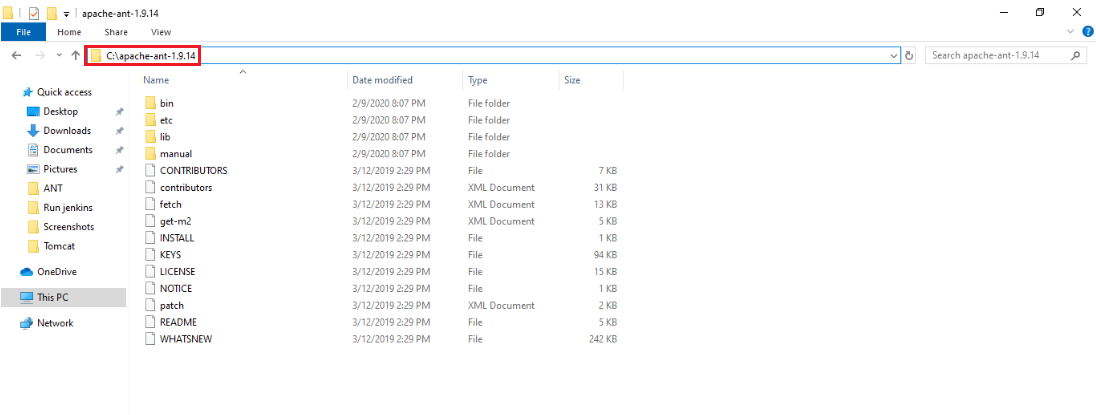Open the Help question mark icon
This screenshot has width=1096, height=415.
pos(1088,31)
